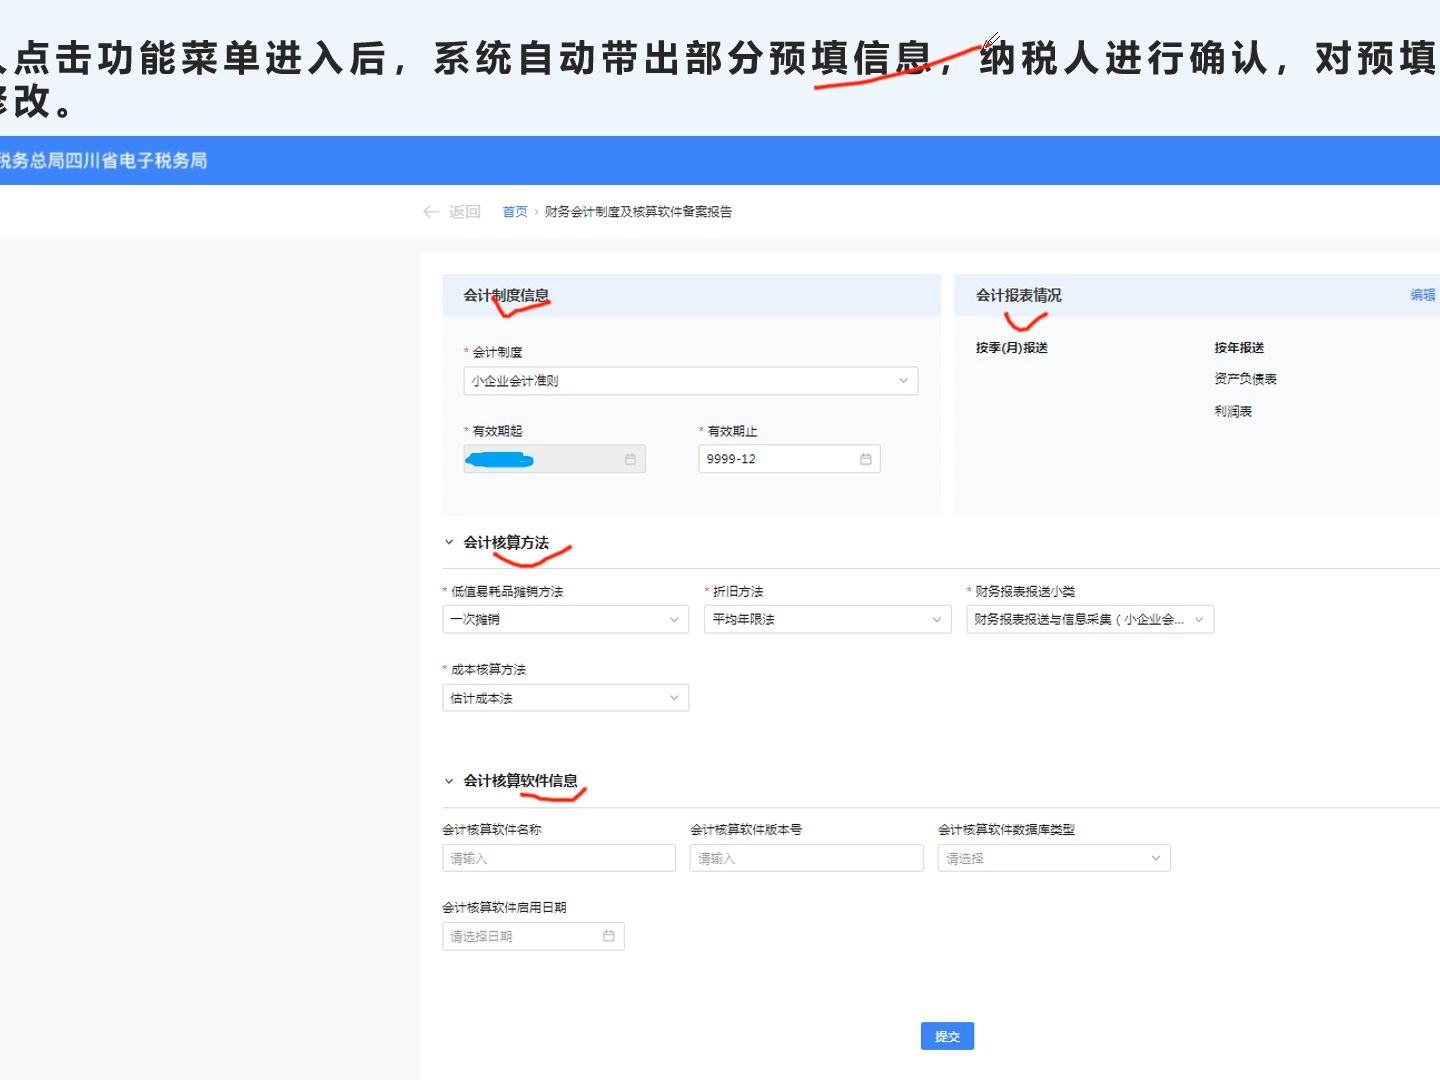Image resolution: width=1440 pixels, height=1080 pixels.
Task: Click the 有效期止 date field 9999-12
Action: 789,459
